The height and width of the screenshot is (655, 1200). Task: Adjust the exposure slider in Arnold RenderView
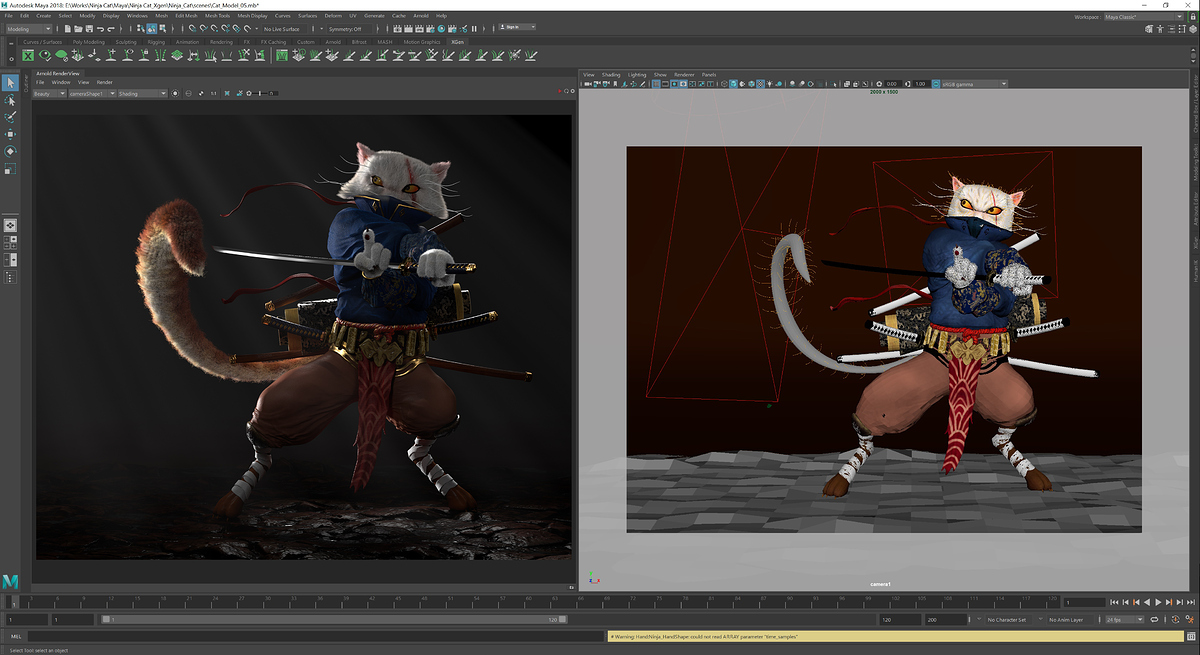[x=262, y=93]
